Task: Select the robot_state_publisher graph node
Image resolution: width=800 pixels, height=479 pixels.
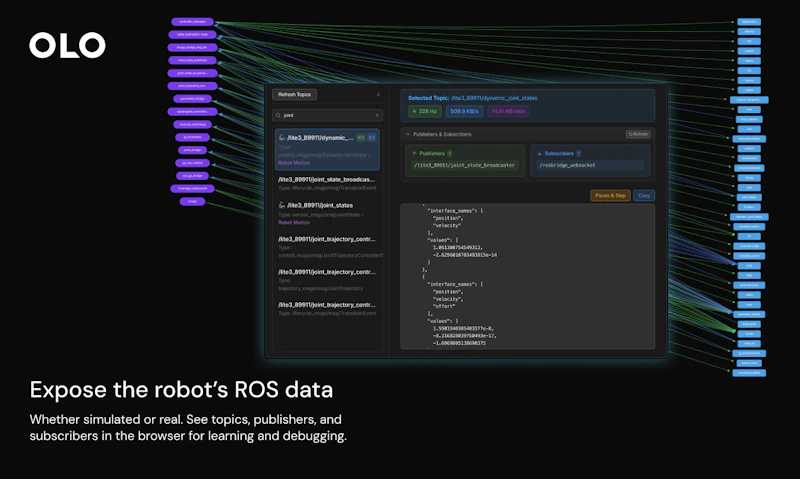Action: coord(192,60)
